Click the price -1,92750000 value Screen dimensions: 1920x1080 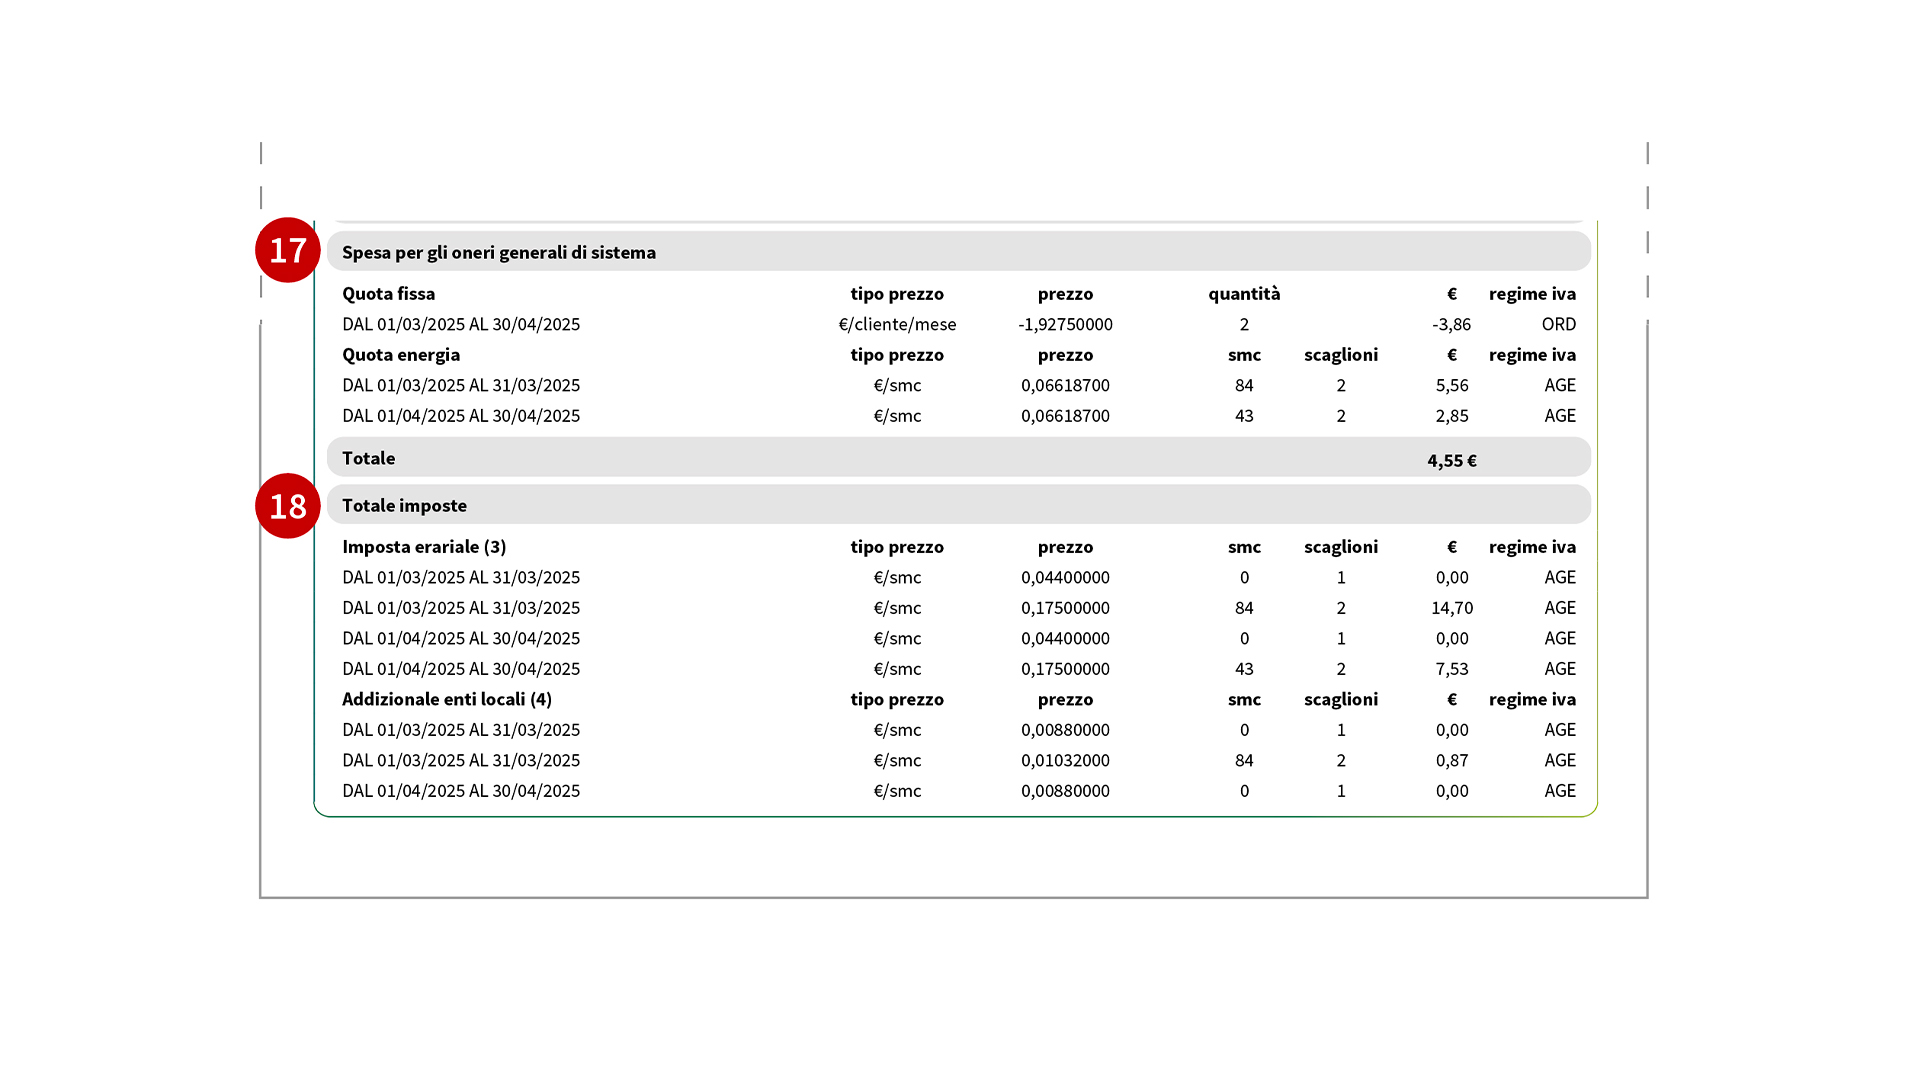point(1065,324)
